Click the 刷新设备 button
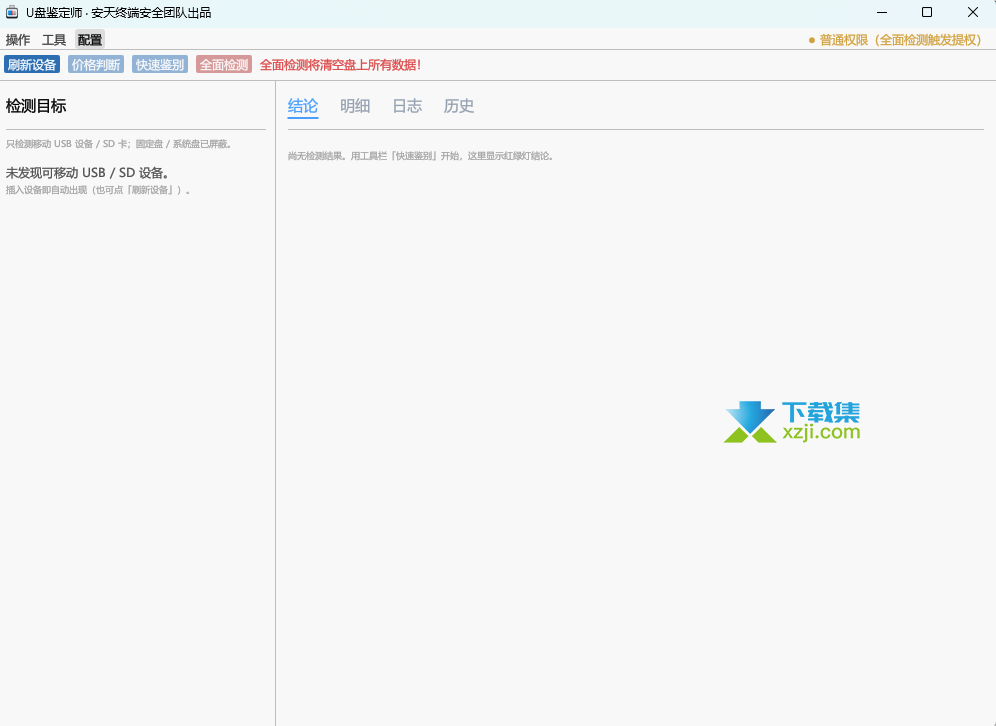The height and width of the screenshot is (726, 996). coord(32,65)
